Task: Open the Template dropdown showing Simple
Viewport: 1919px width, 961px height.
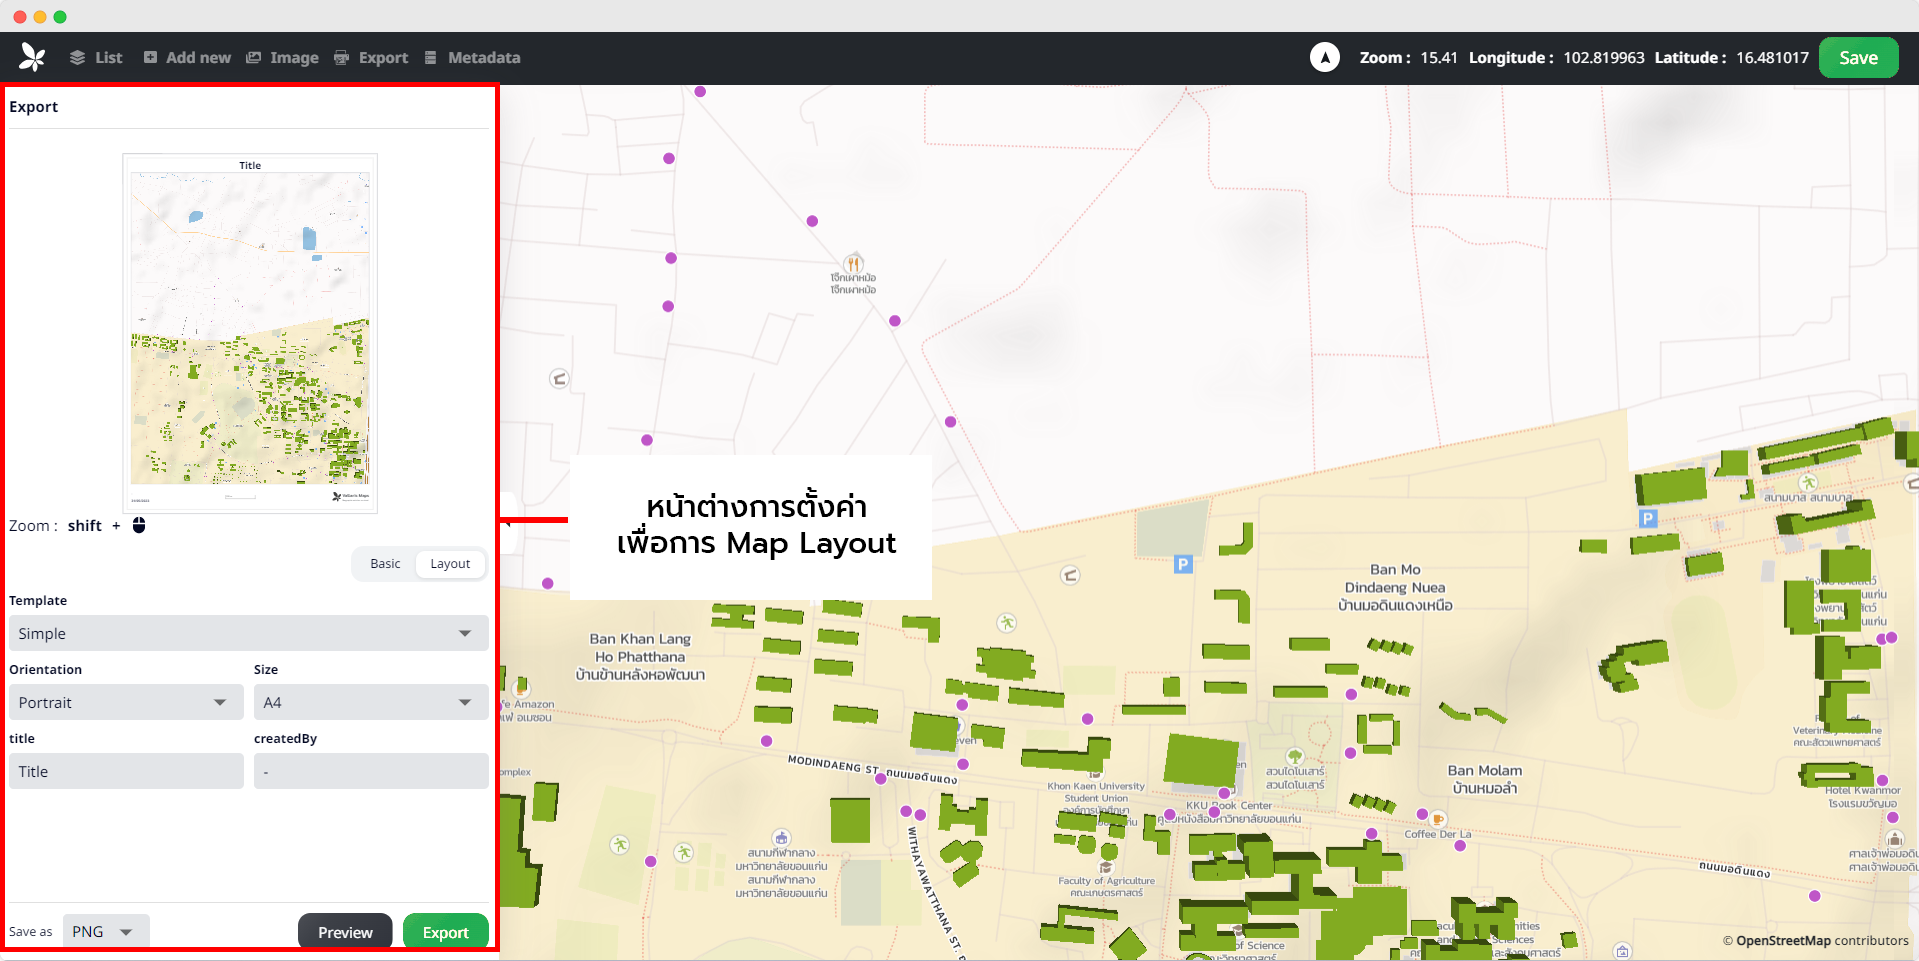Action: click(x=248, y=633)
